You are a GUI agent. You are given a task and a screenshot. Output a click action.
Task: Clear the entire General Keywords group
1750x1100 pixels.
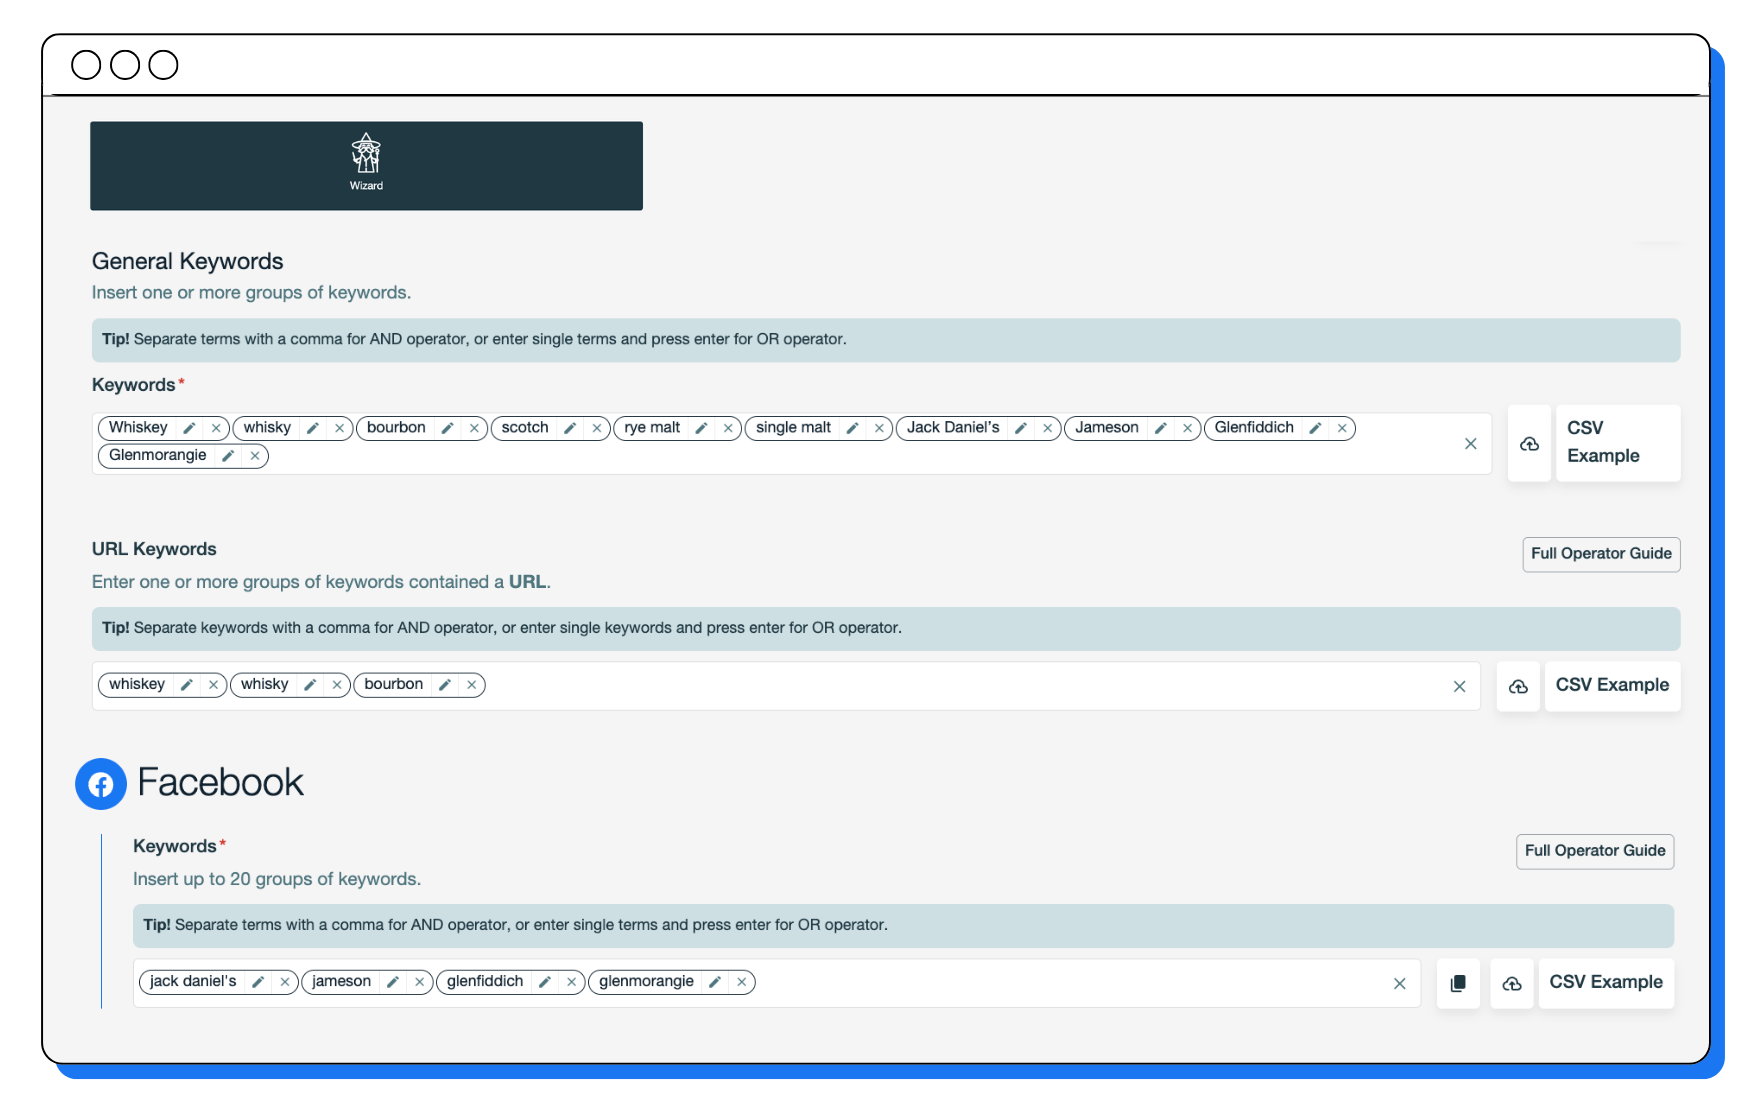tap(1470, 443)
